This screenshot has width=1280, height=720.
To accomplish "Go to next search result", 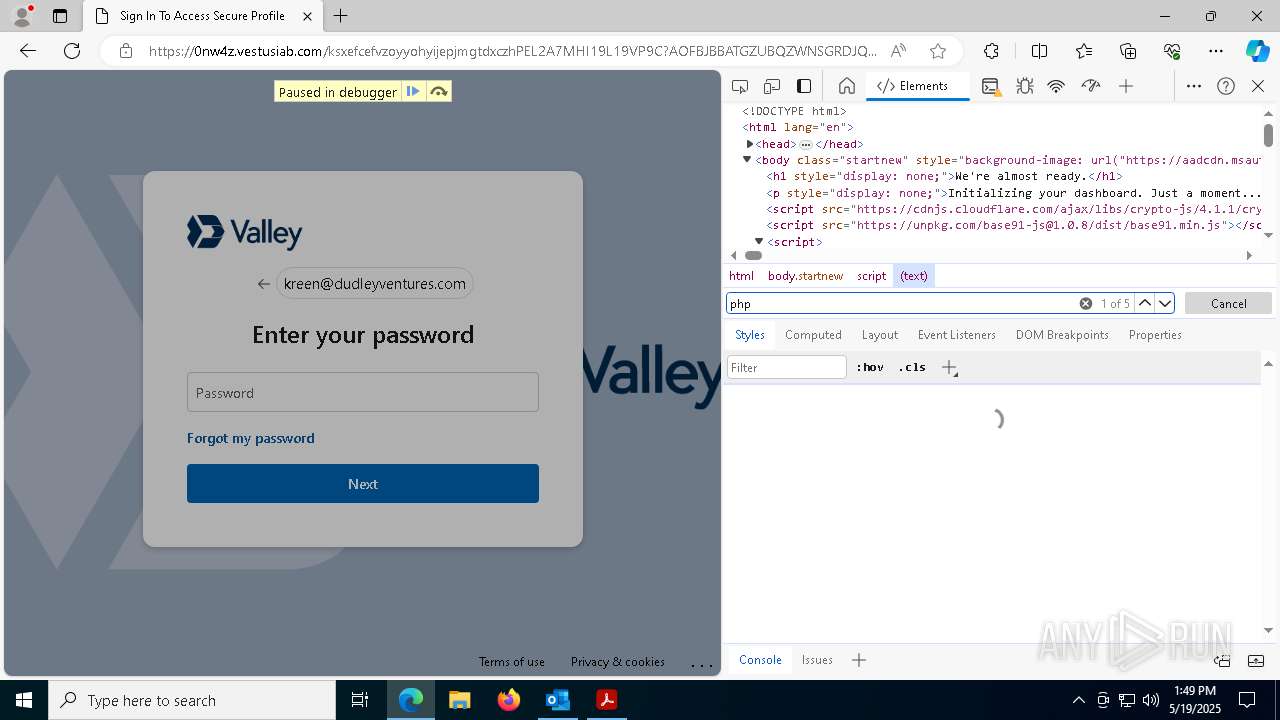I will (x=1165, y=303).
